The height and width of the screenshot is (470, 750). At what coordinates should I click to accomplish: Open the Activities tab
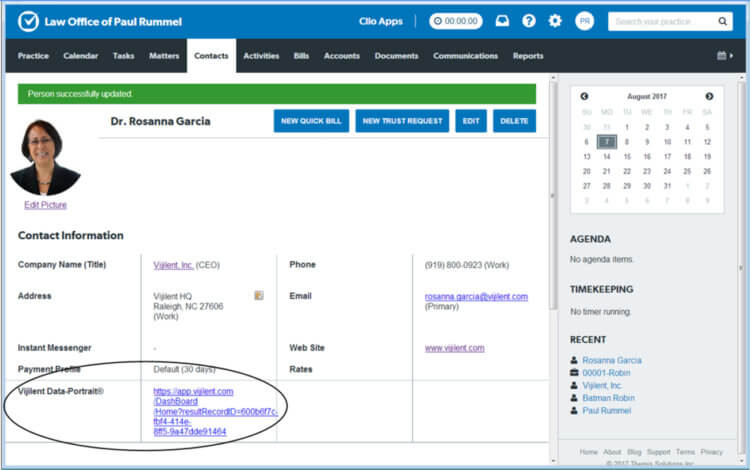click(x=261, y=56)
